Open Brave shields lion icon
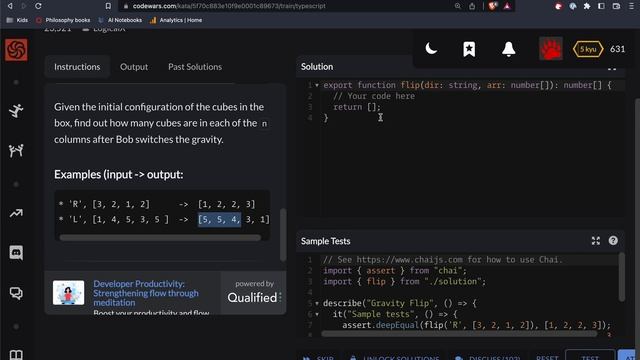This screenshot has width=640, height=360. pyautogui.click(x=492, y=6)
